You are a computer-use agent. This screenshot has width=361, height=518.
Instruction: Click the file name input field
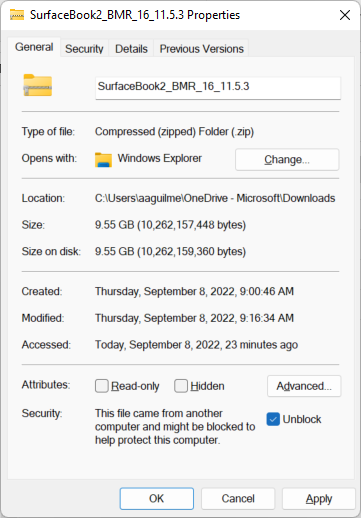click(x=218, y=88)
